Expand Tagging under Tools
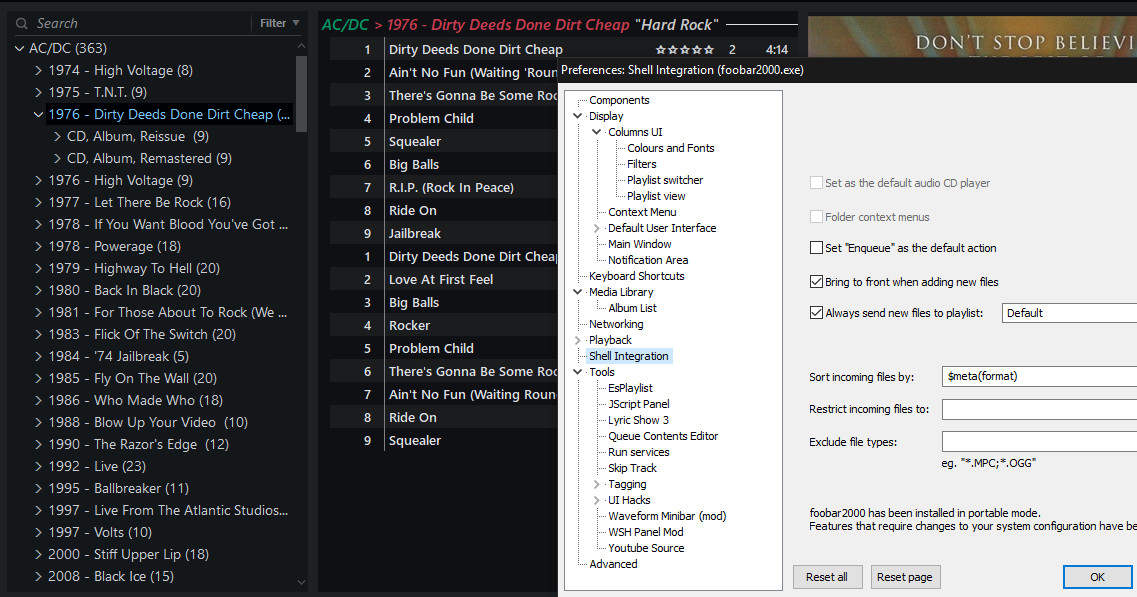Viewport: 1137px width, 597px height. click(597, 485)
